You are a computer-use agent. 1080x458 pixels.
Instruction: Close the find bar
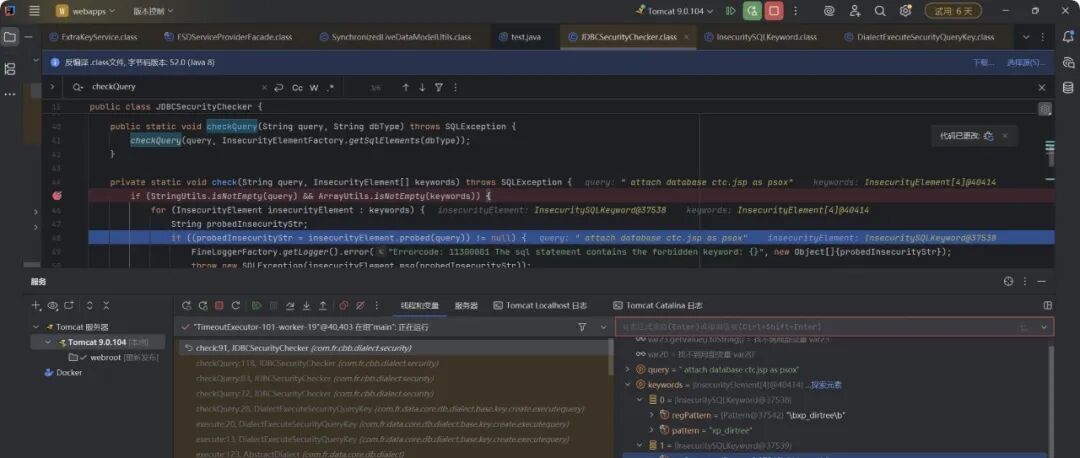[1042, 87]
